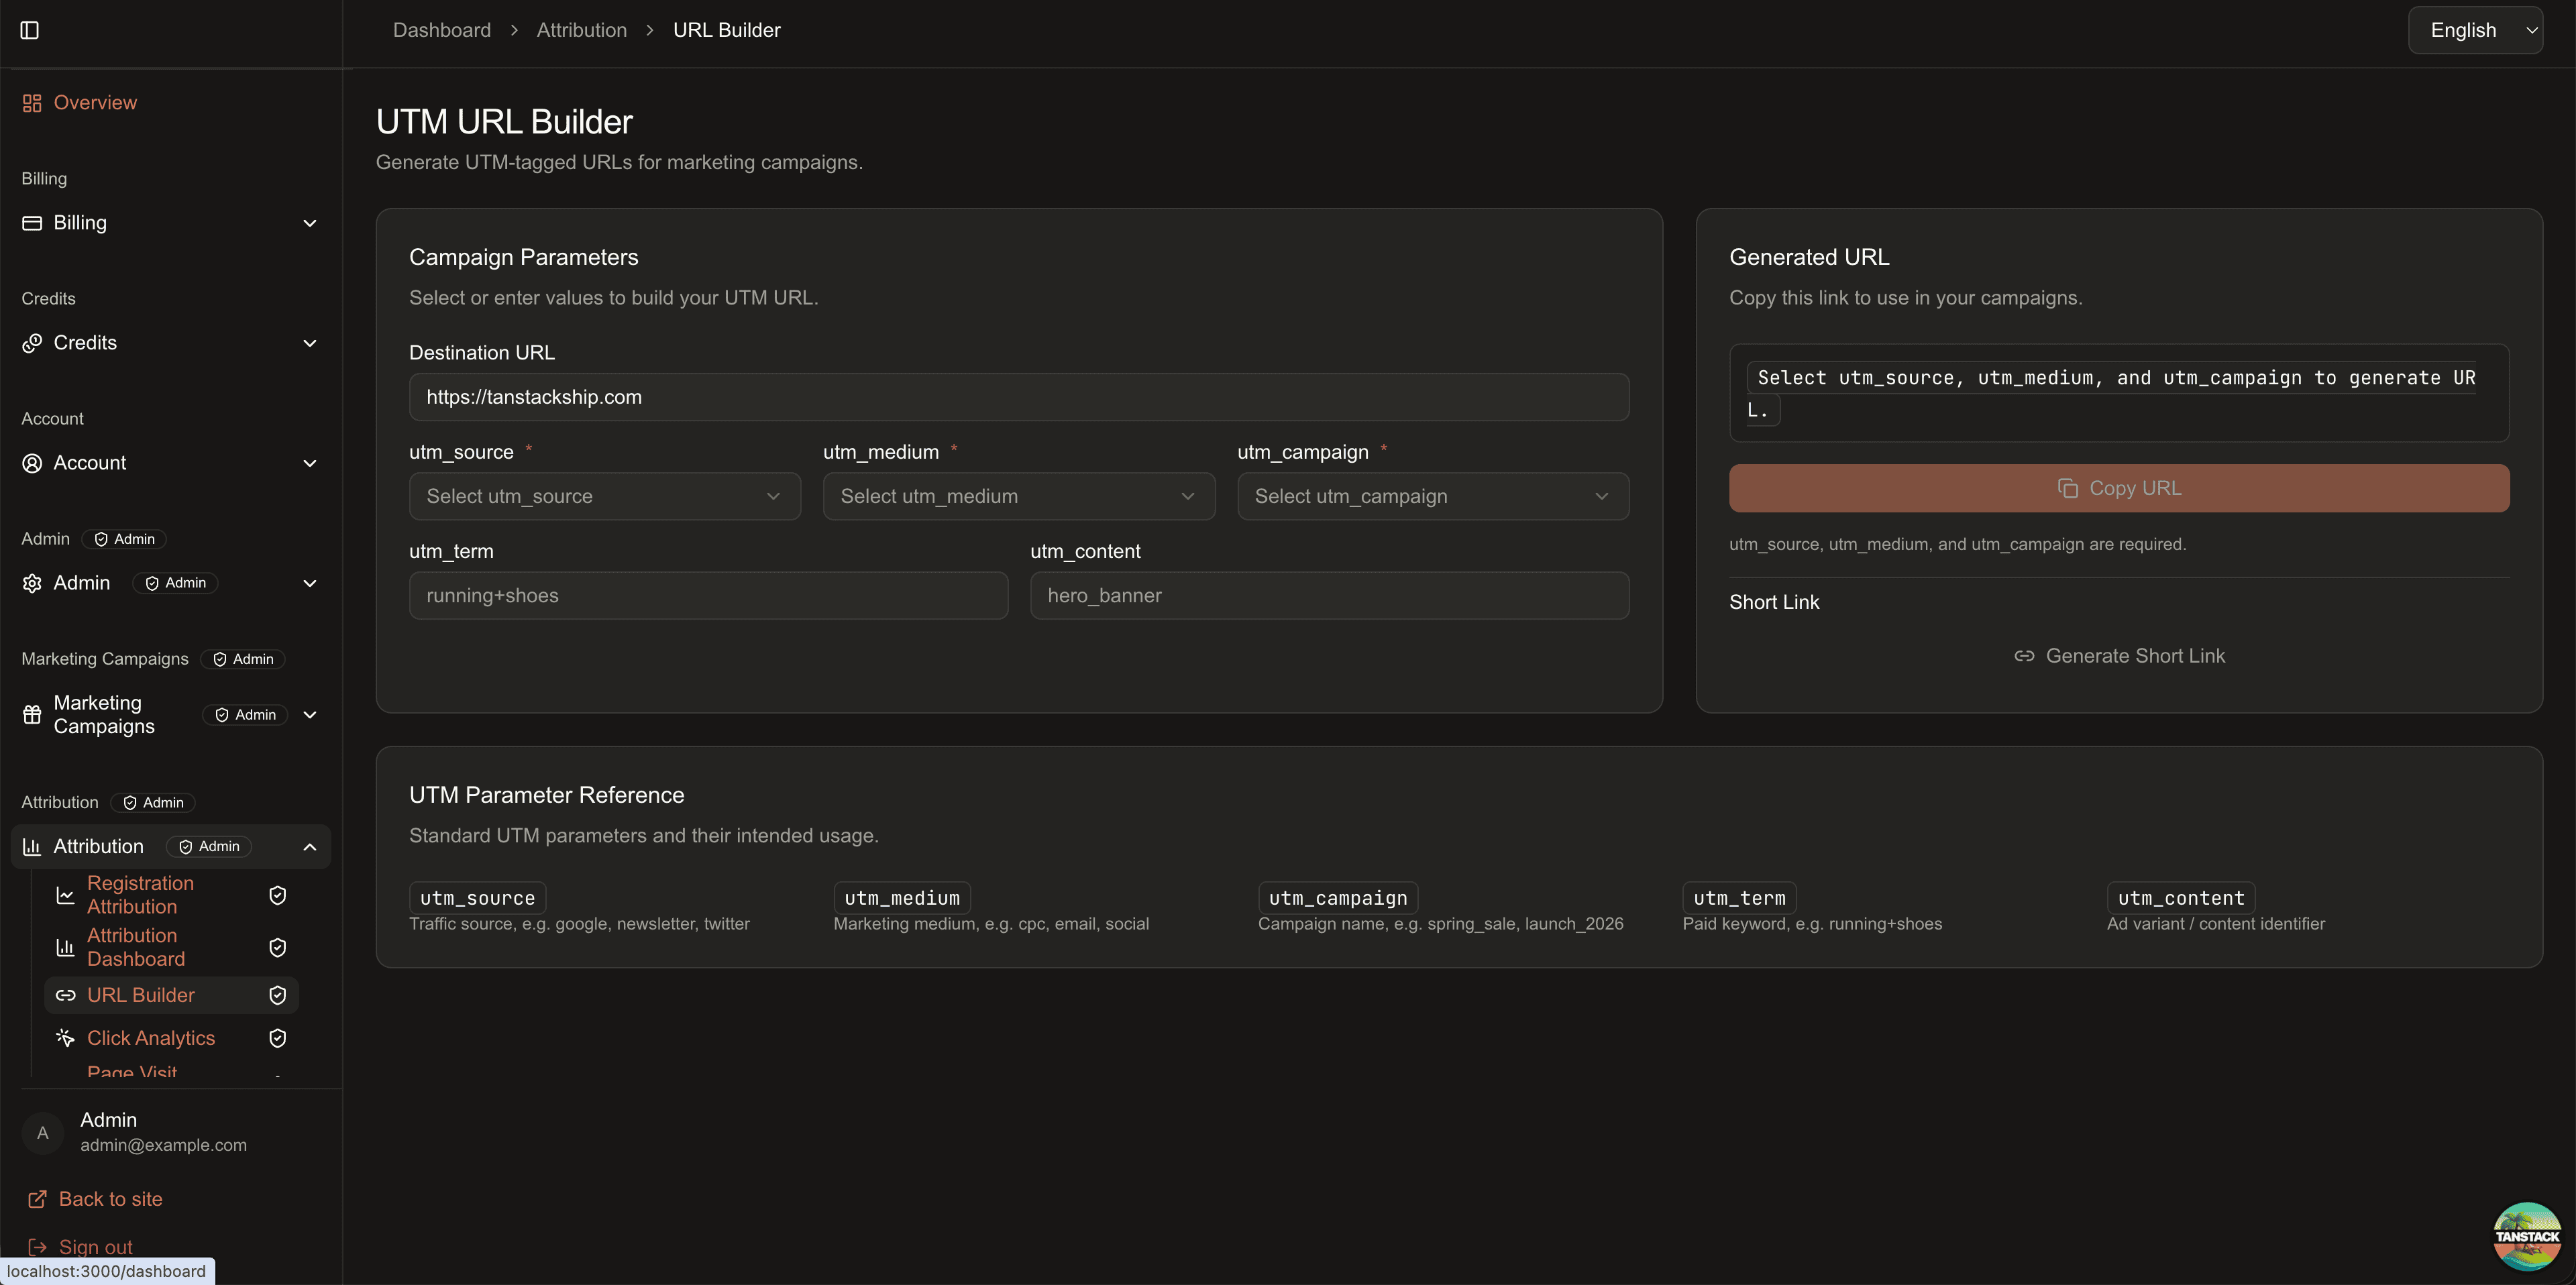Click the Overview grid icon
The image size is (2576, 1285).
(32, 103)
